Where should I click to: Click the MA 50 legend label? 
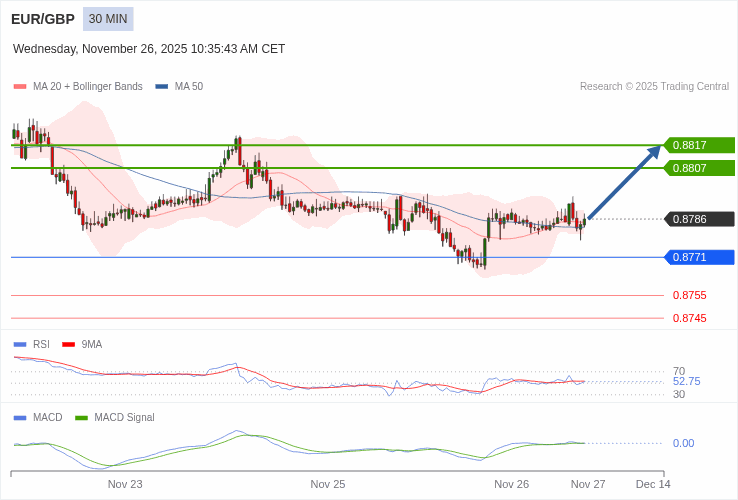(x=189, y=87)
